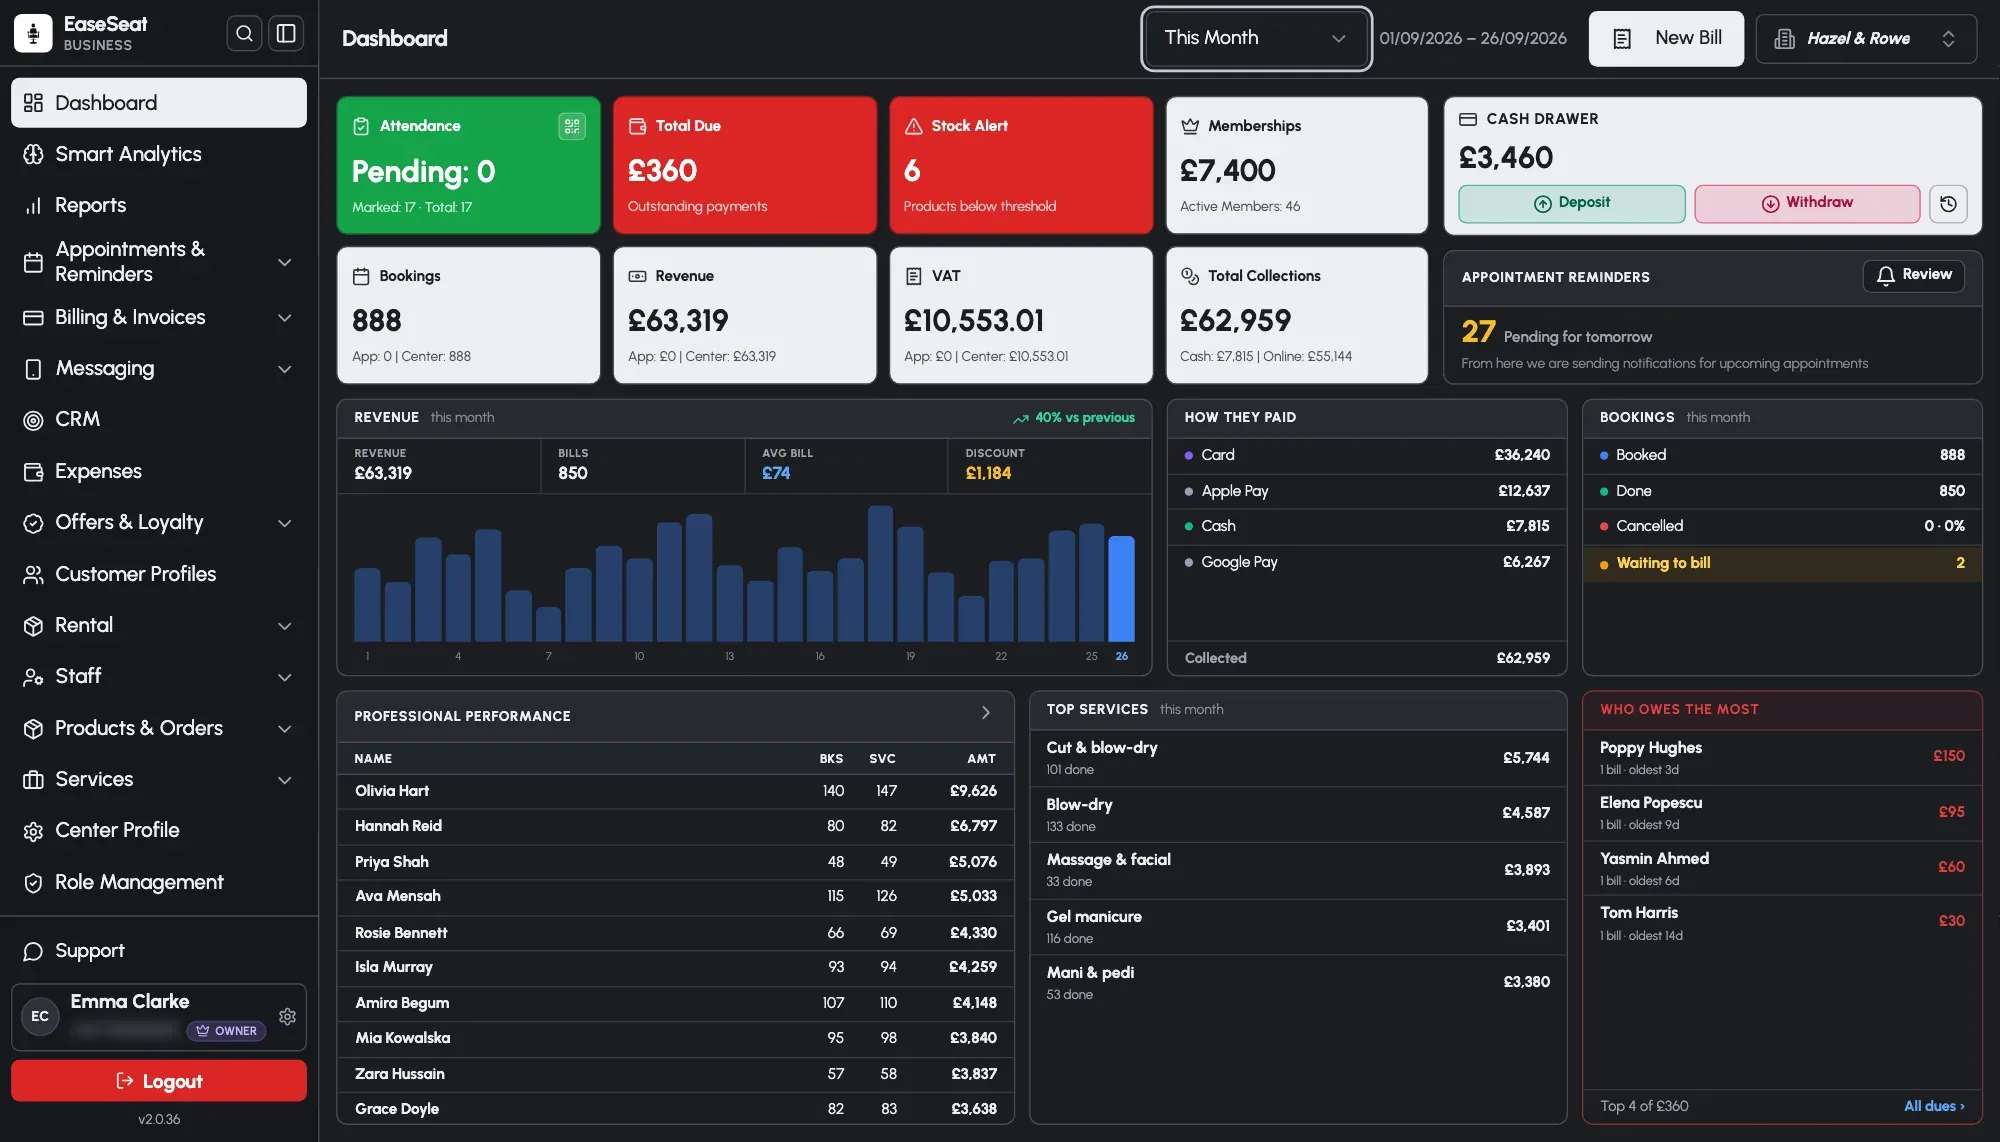Click Cut & blow-dry service row

(1298, 757)
